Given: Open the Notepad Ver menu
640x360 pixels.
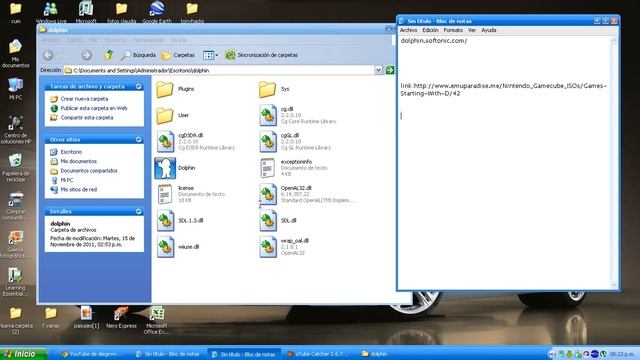Looking at the screenshot, I should 472,30.
